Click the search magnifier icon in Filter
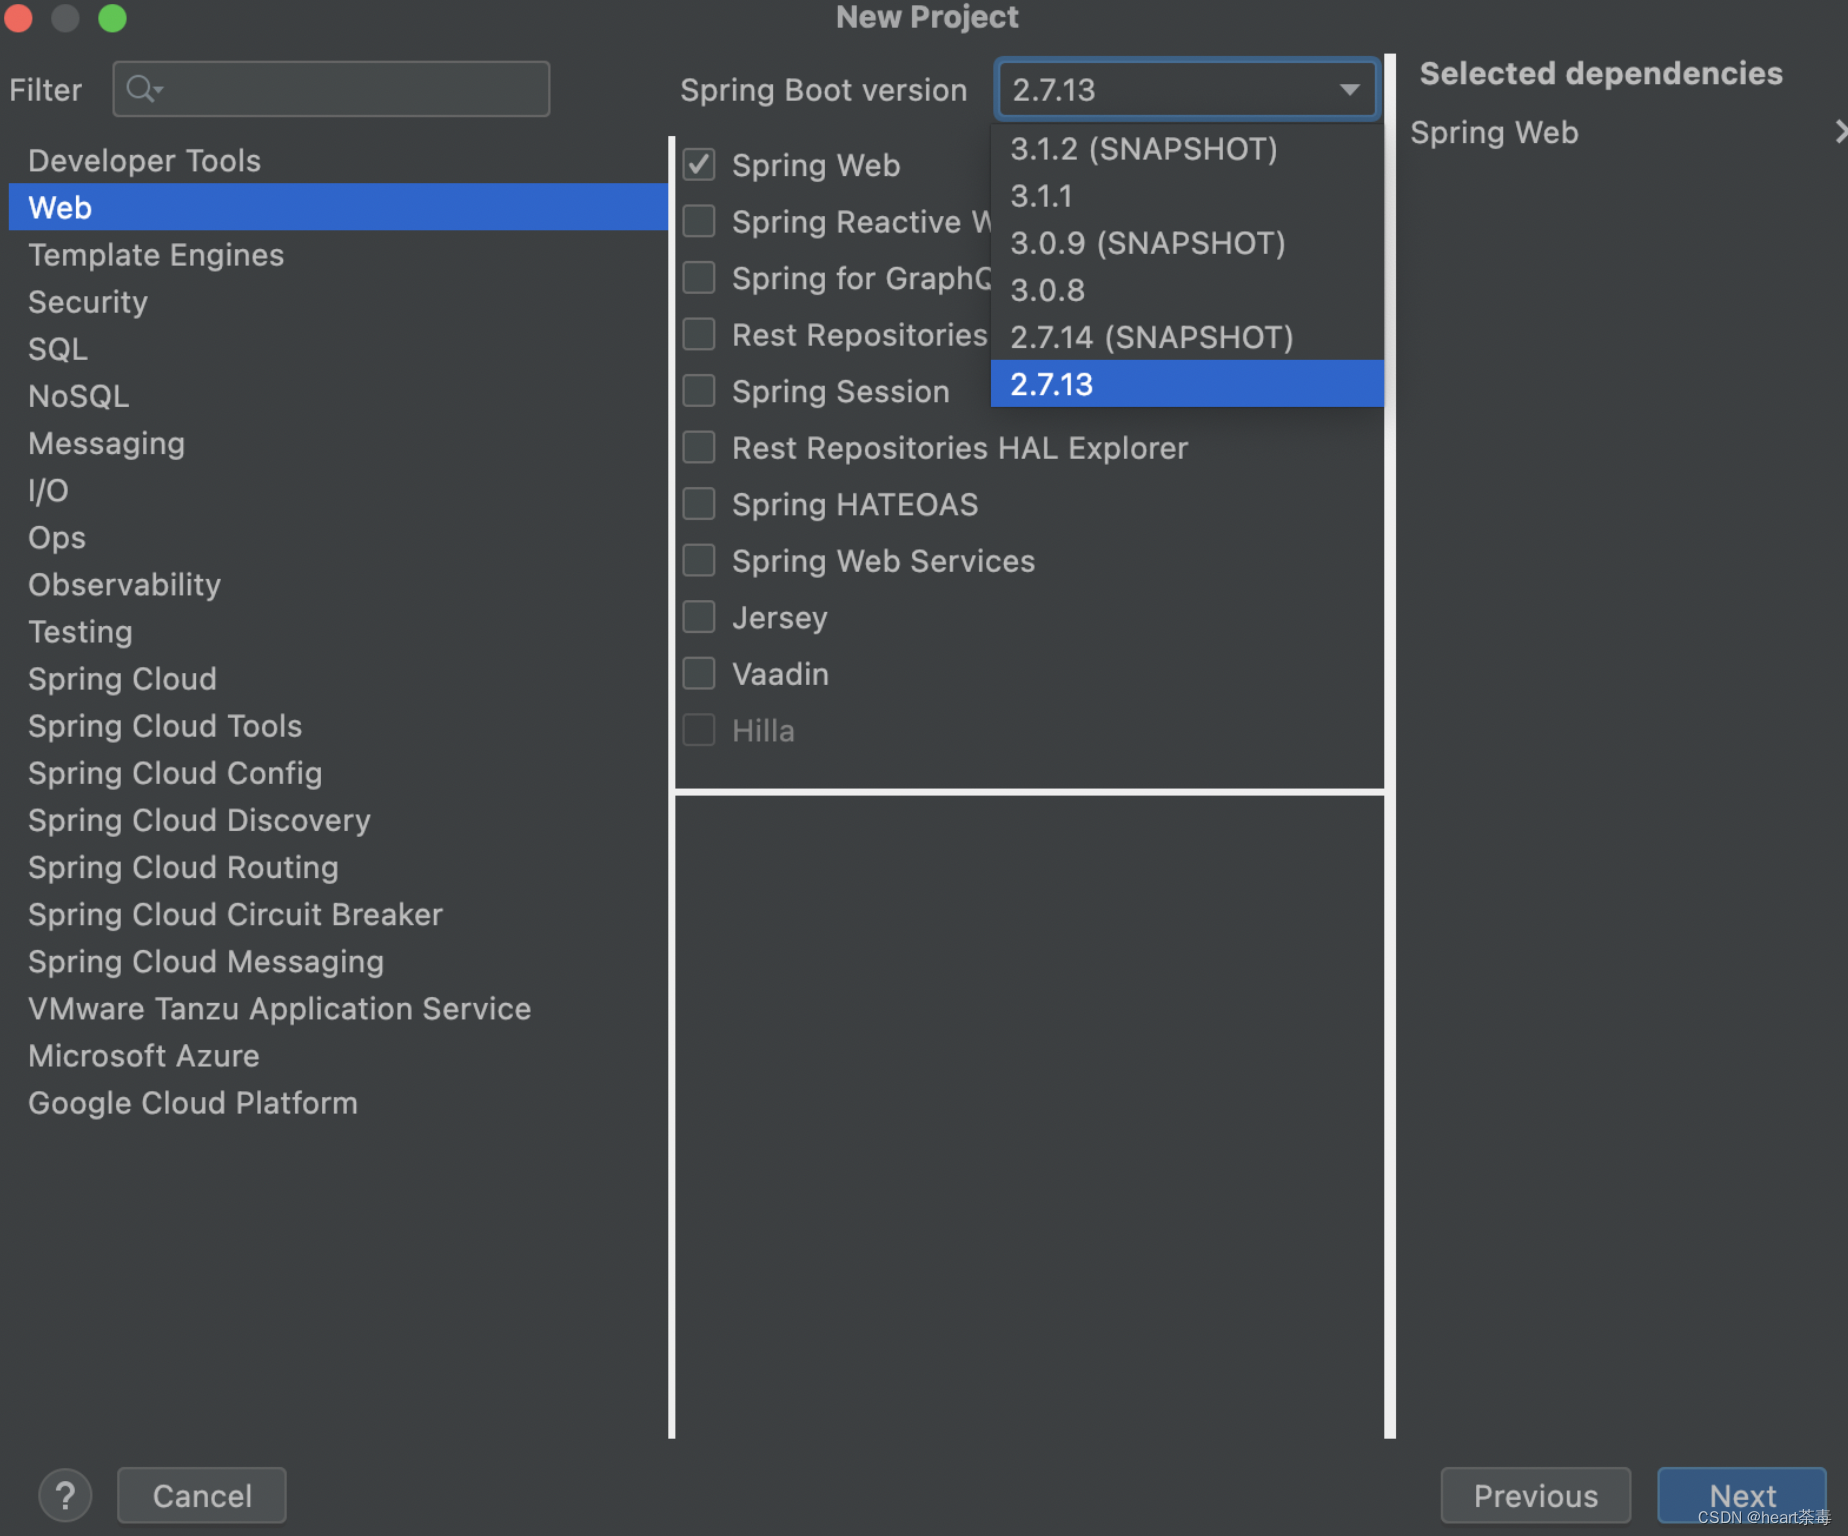This screenshot has width=1848, height=1536. click(143, 89)
